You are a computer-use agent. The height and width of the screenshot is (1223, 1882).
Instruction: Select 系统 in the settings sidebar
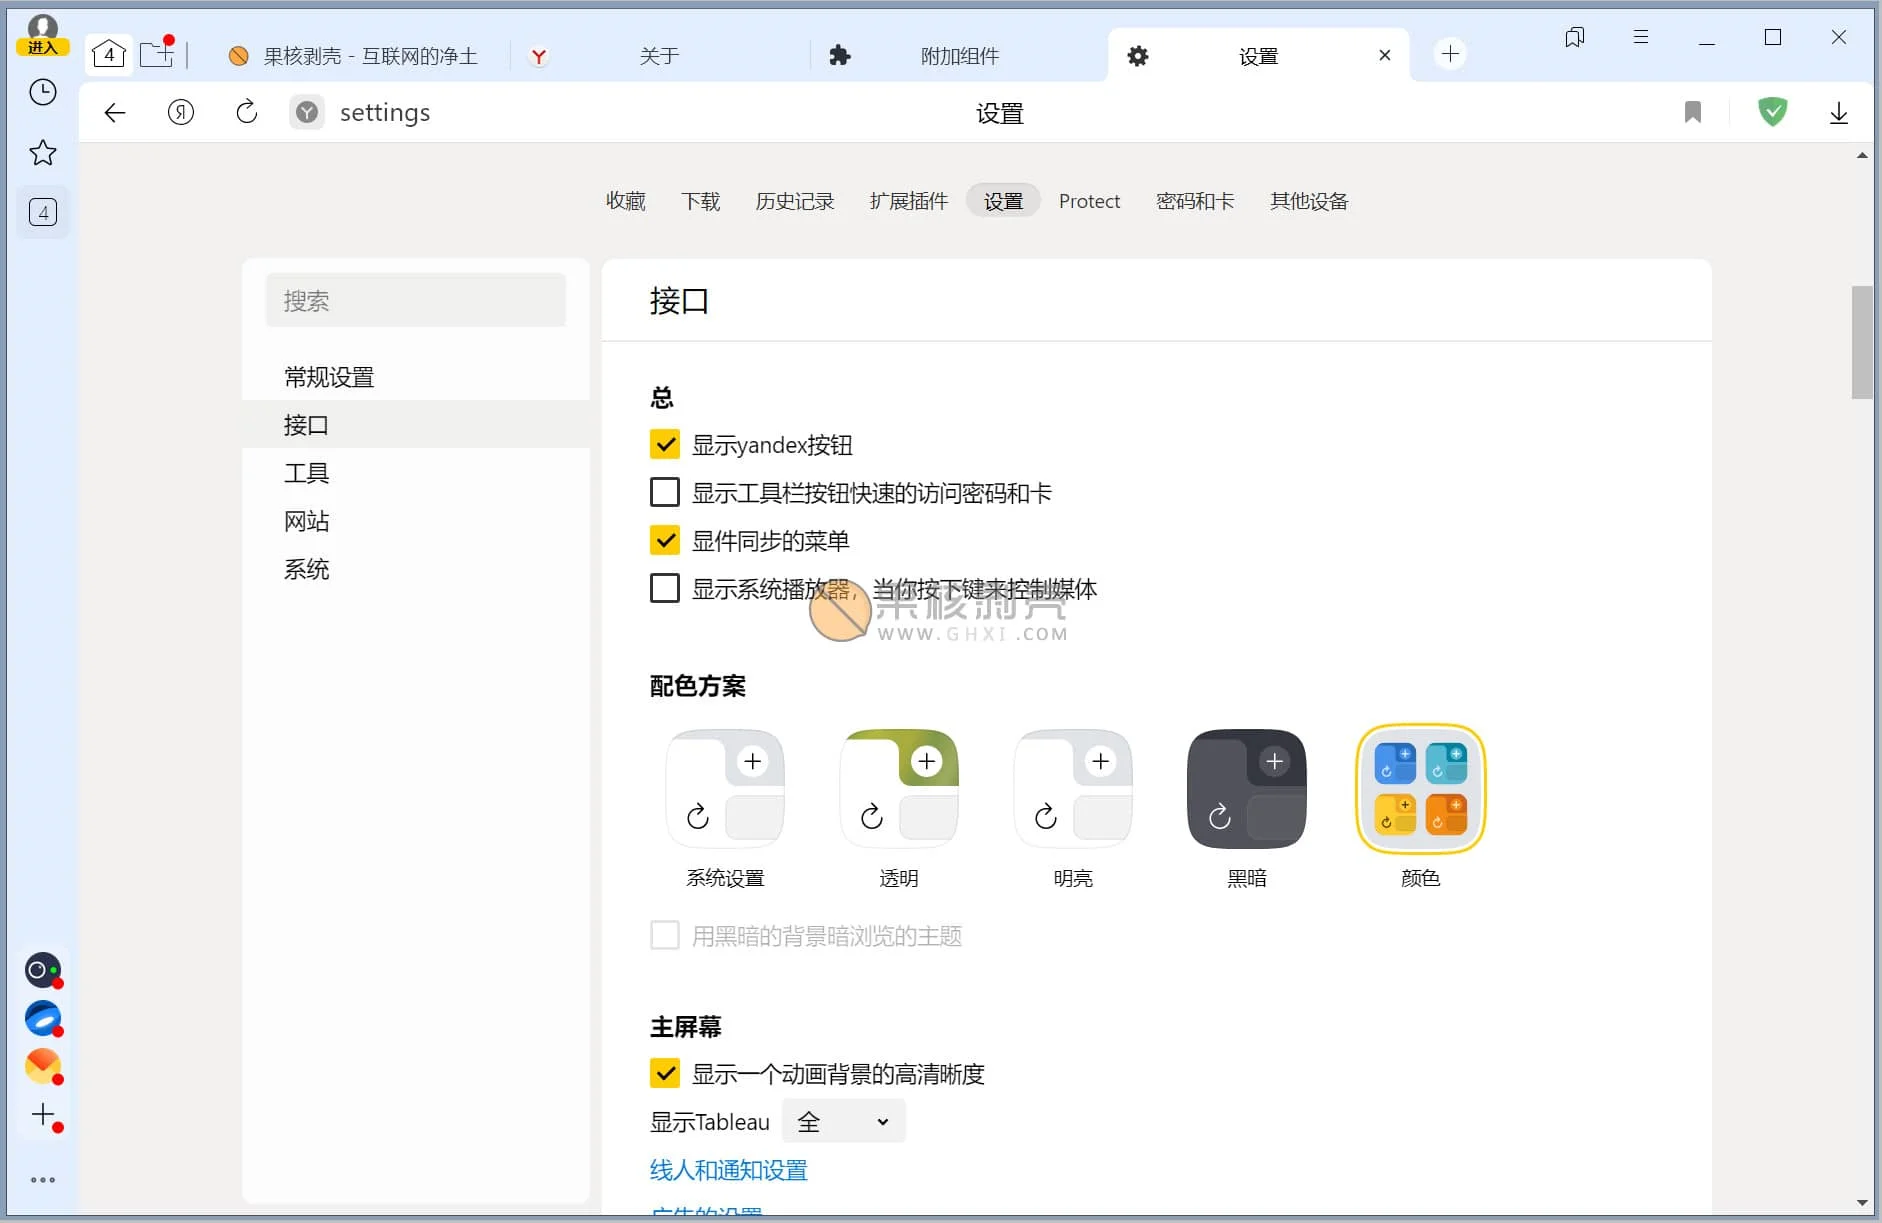[x=416, y=569]
